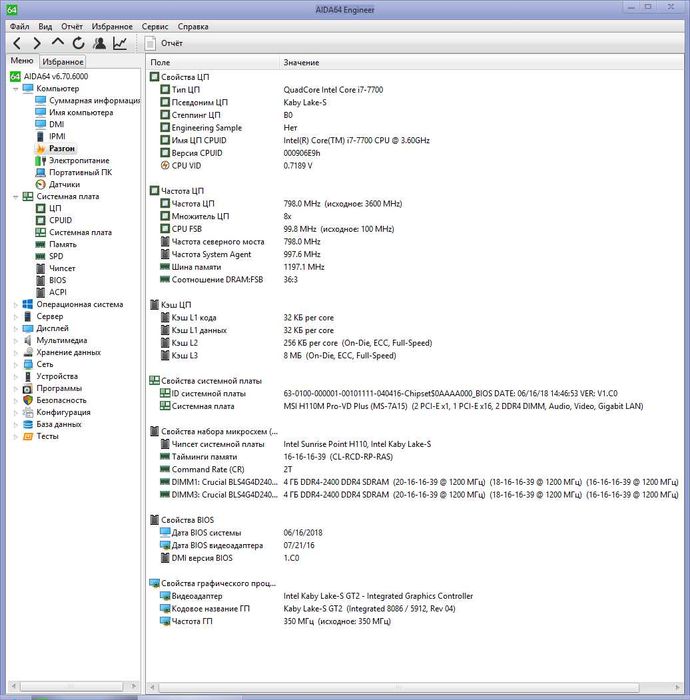Click the Конфигурация icon in tree
Screen dimensions: 690x700
(28, 412)
